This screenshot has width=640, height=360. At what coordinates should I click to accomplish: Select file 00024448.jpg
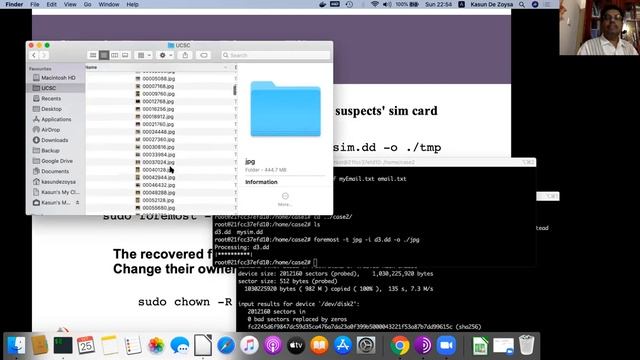[158, 132]
